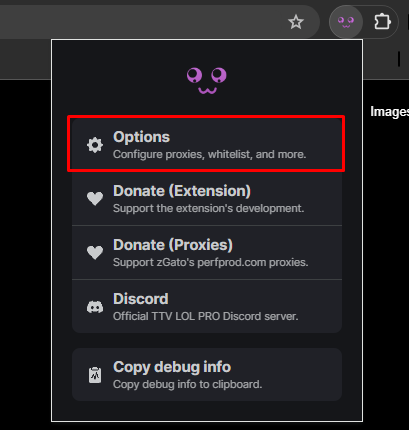Click "Support the extension's development." description
Viewport: 409px width, 430px height.
(209, 208)
